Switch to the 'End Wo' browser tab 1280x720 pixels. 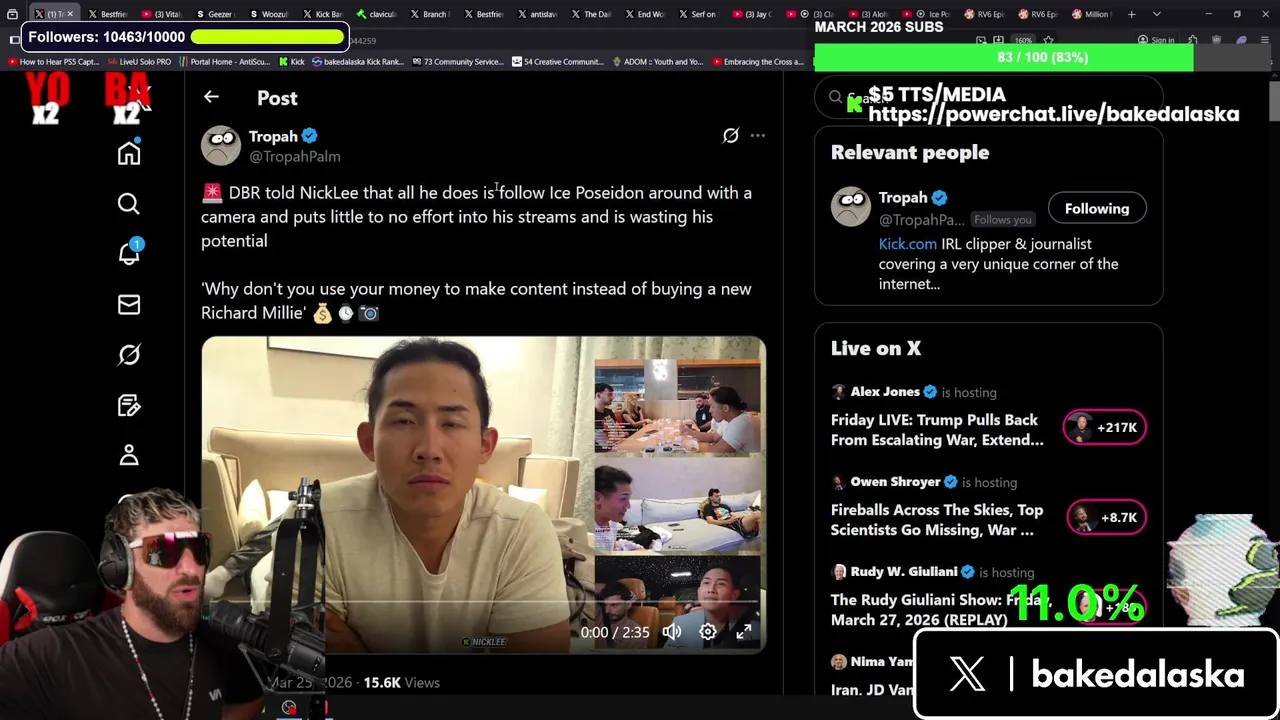(645, 14)
